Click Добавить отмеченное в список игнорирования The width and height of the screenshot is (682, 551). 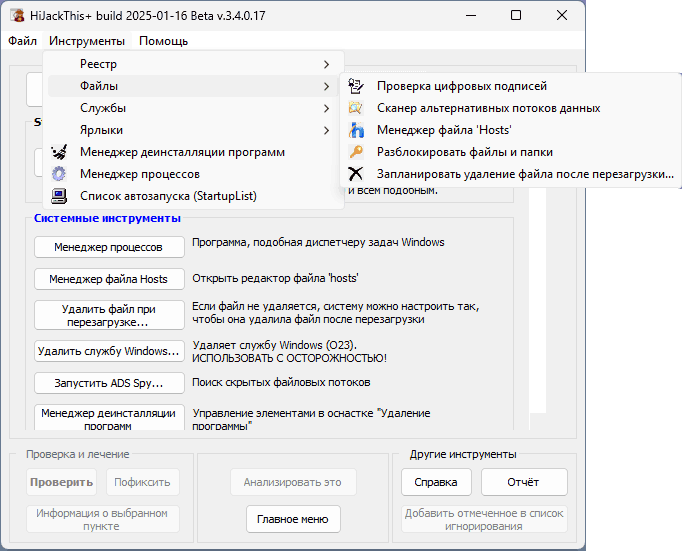tap(484, 519)
